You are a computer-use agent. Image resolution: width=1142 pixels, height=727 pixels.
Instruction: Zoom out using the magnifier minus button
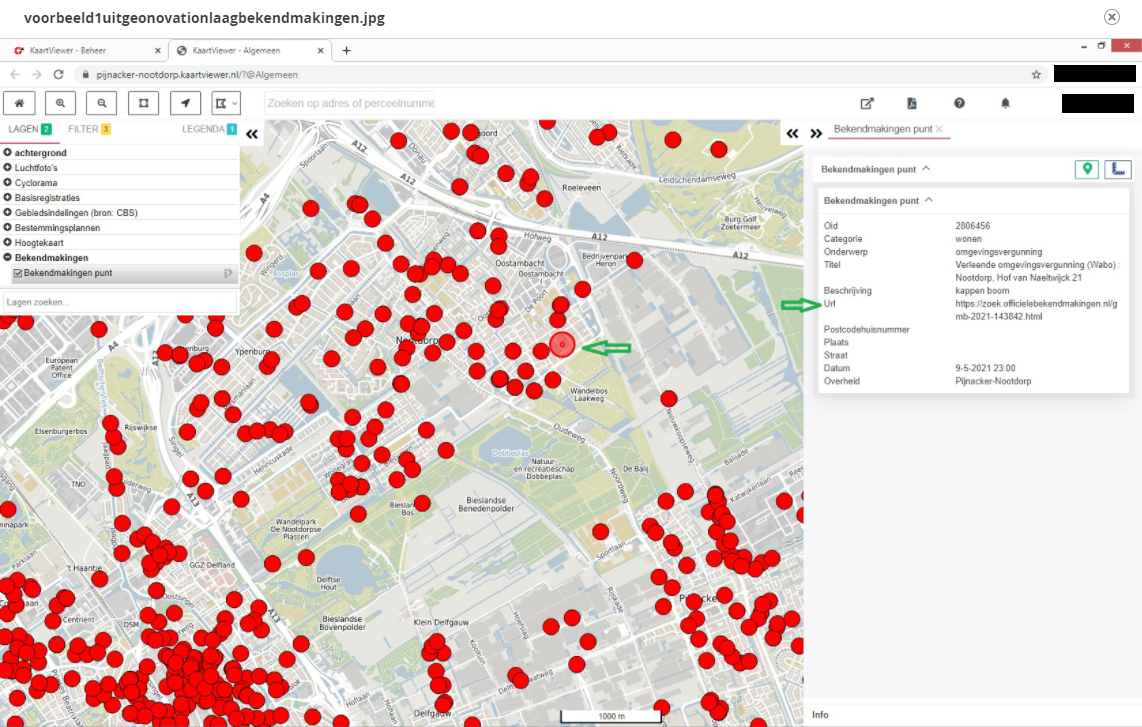102,103
